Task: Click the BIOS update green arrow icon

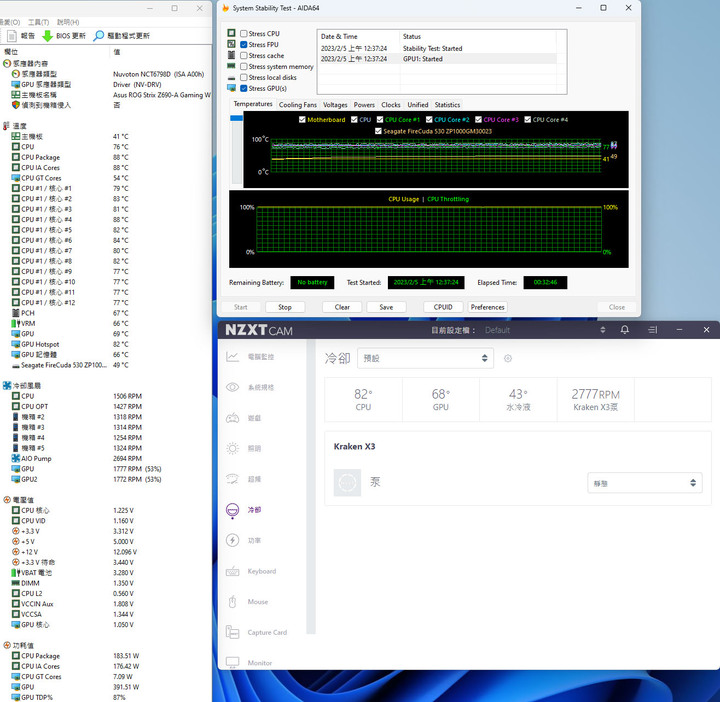Action: [x=47, y=36]
